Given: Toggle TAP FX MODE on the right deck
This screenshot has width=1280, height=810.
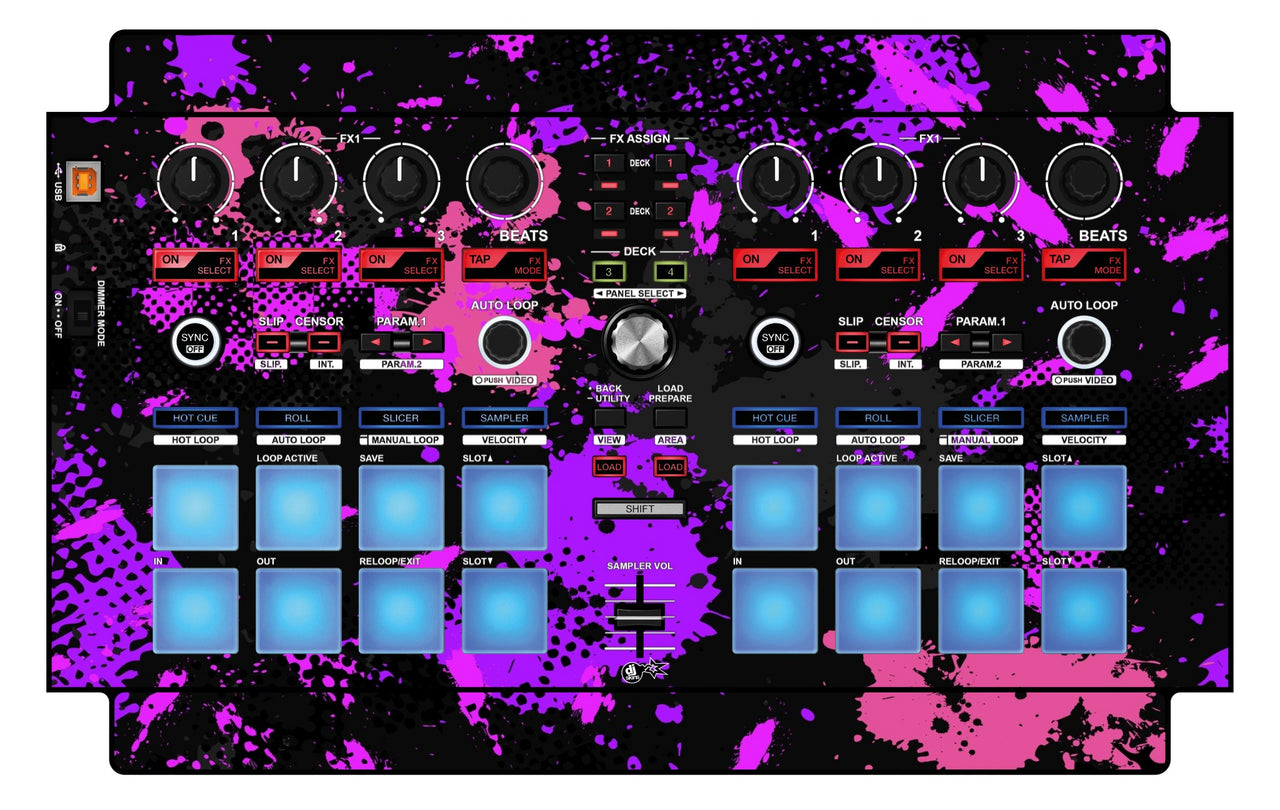Looking at the screenshot, I should coord(1084,263).
